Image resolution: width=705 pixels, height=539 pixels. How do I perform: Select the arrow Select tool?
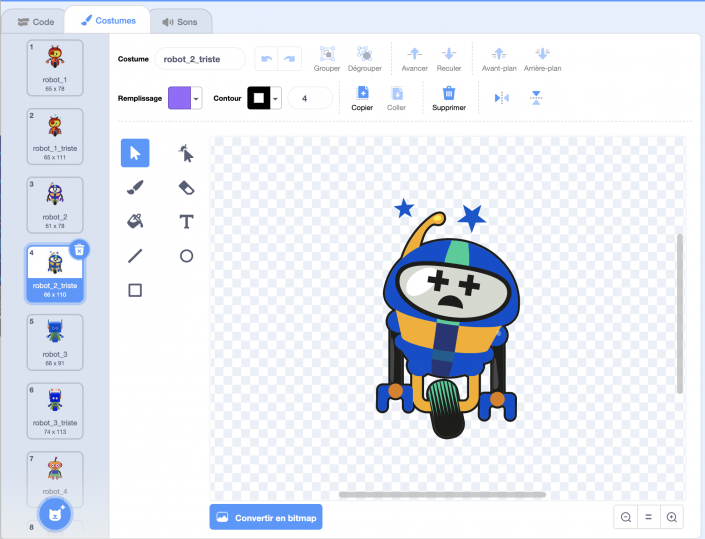tap(135, 153)
